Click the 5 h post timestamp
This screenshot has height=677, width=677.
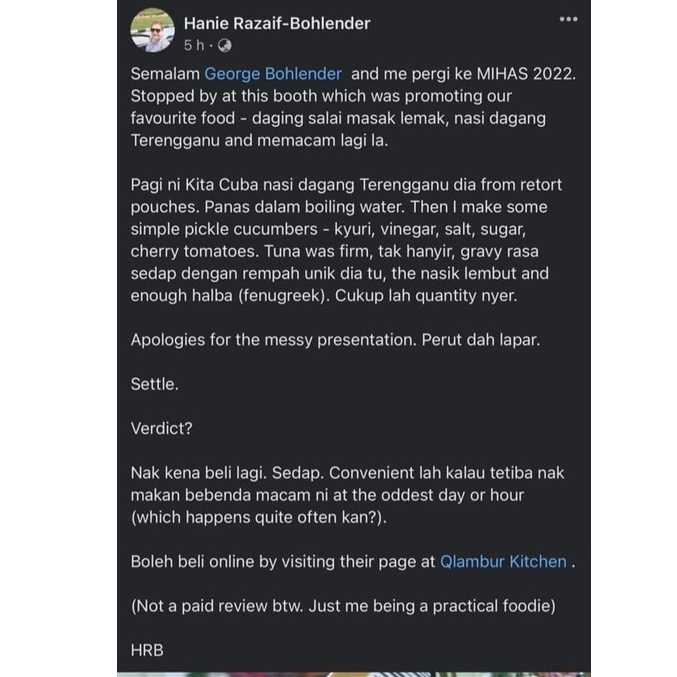(194, 45)
